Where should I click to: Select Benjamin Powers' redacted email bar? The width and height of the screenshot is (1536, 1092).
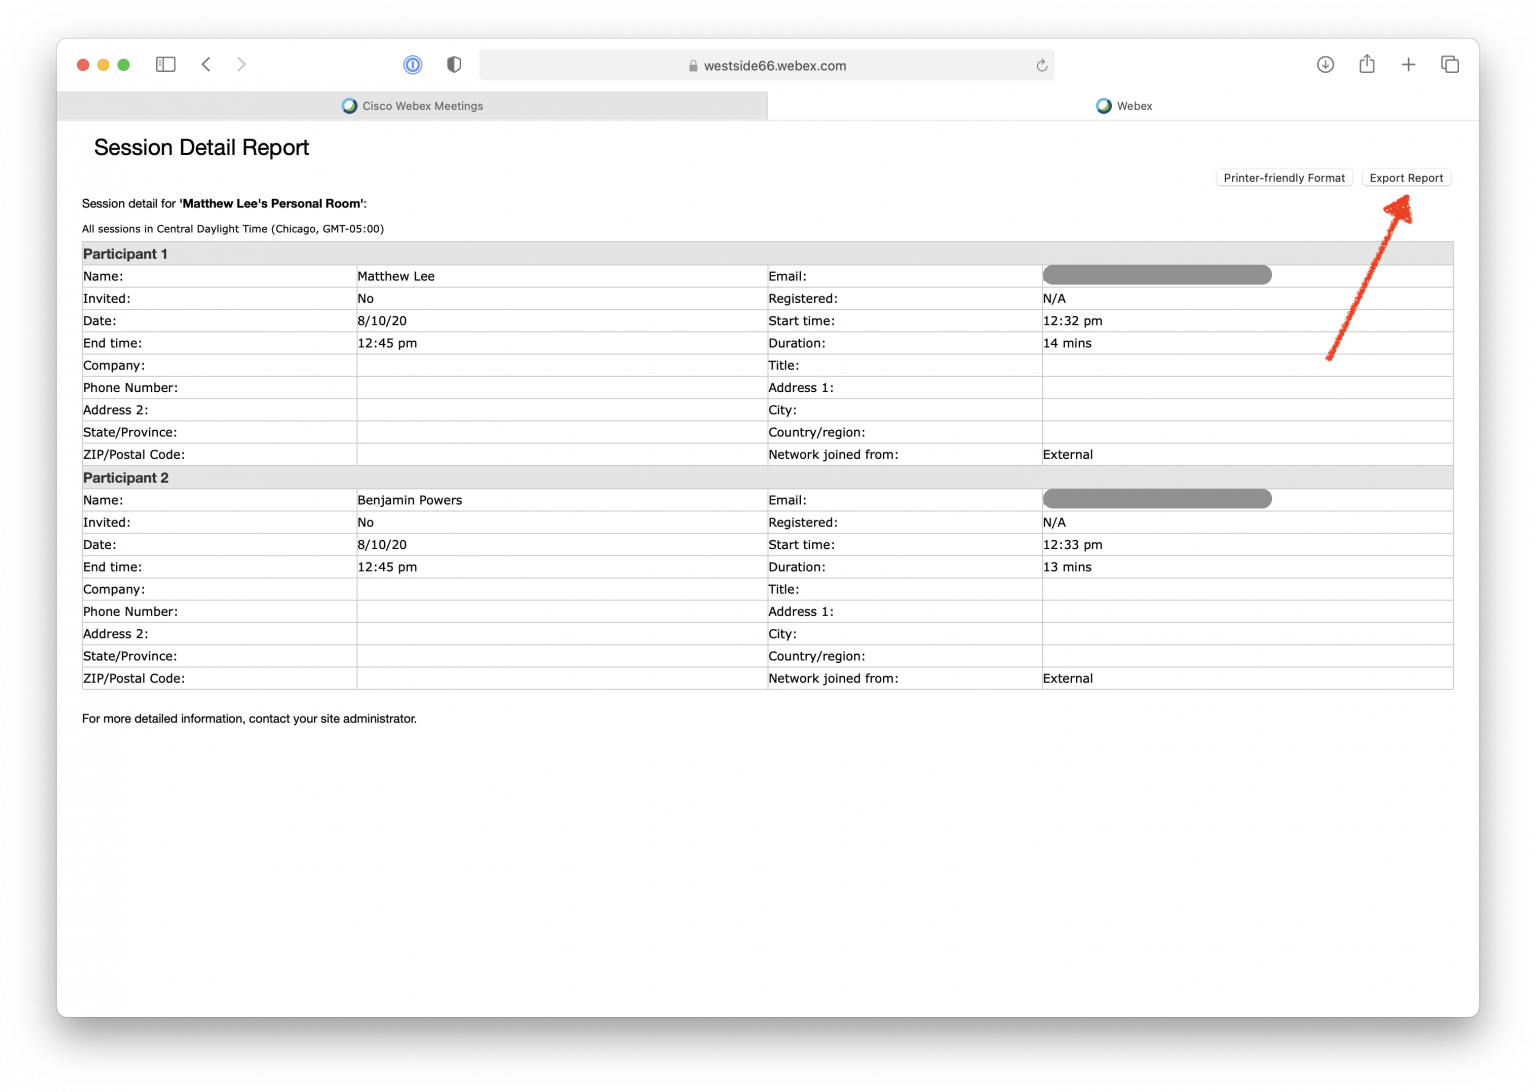1157,498
